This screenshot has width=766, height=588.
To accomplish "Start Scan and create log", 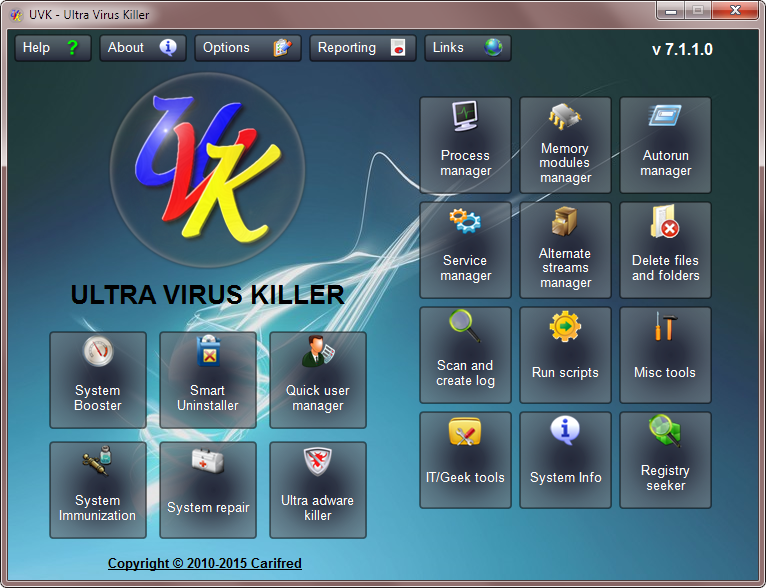I will coord(465,354).
